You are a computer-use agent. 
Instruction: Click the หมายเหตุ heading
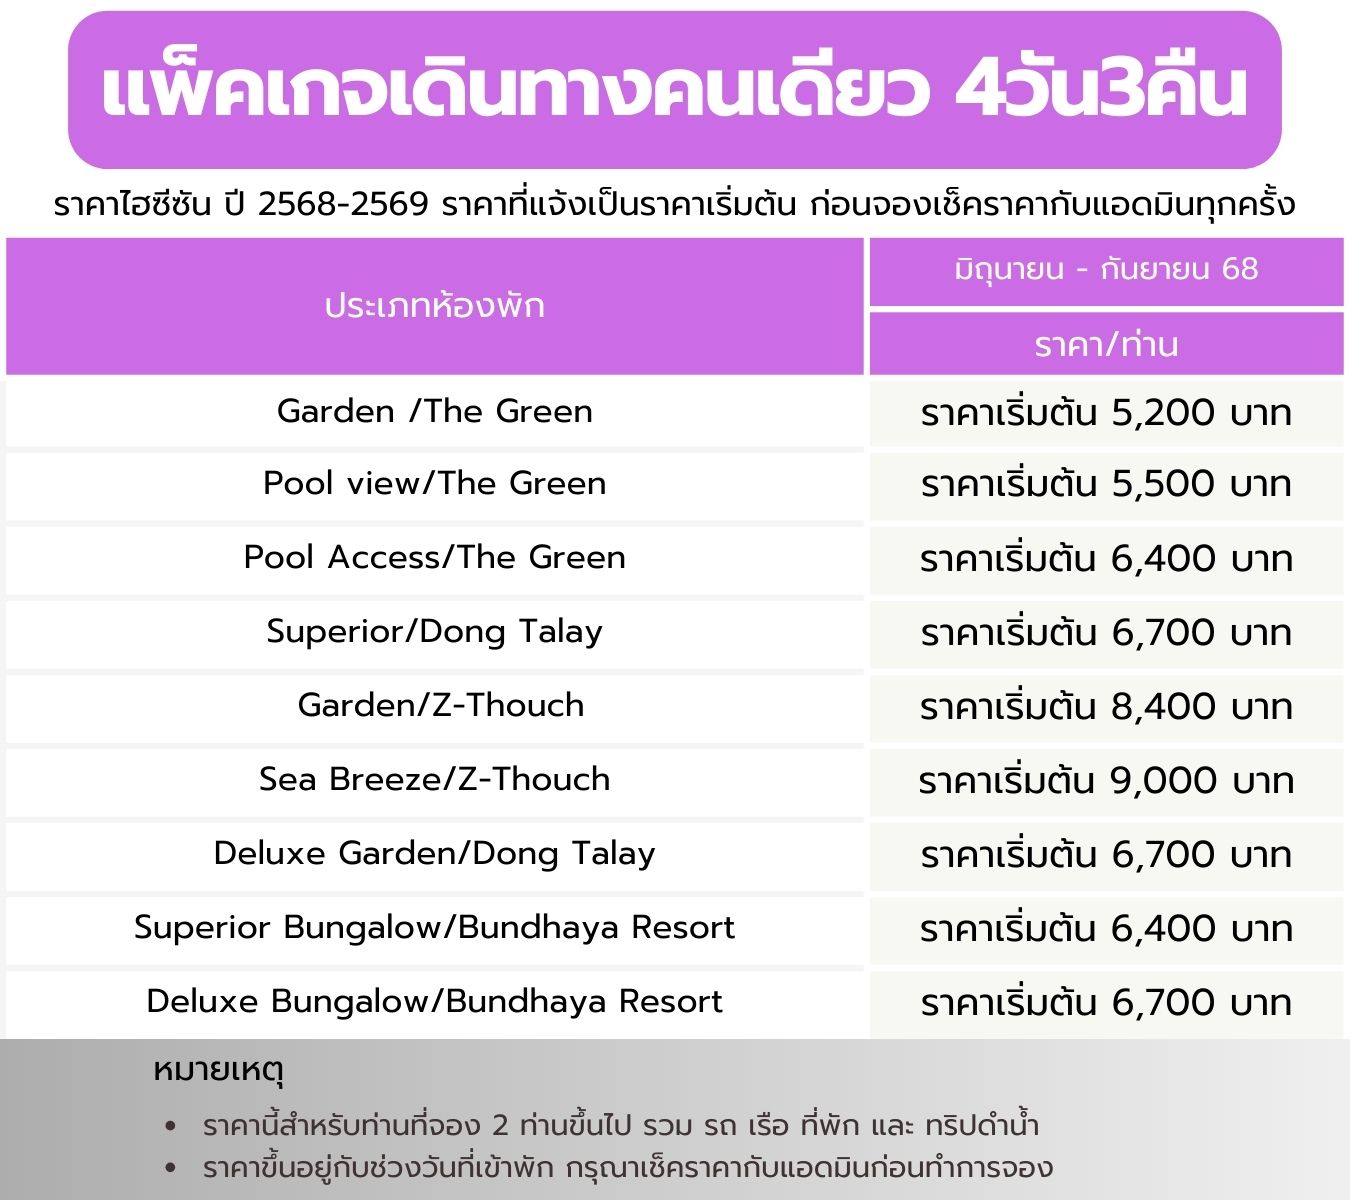click(219, 1070)
